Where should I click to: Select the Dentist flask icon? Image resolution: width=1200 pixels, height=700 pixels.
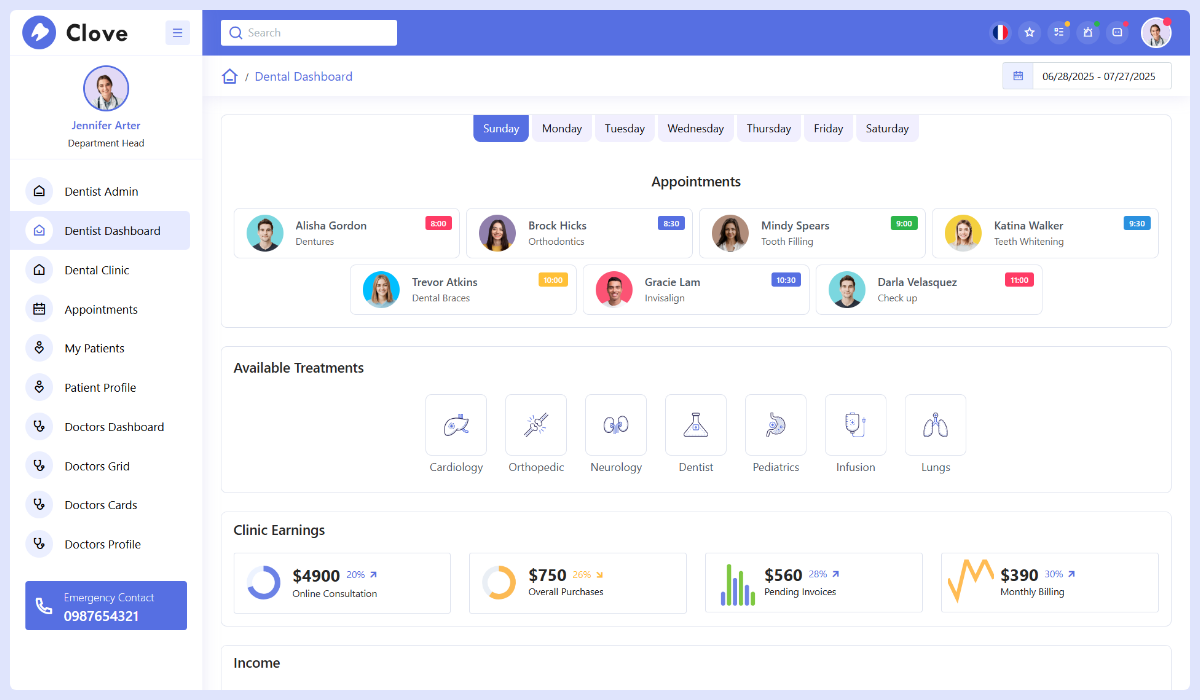click(x=696, y=424)
